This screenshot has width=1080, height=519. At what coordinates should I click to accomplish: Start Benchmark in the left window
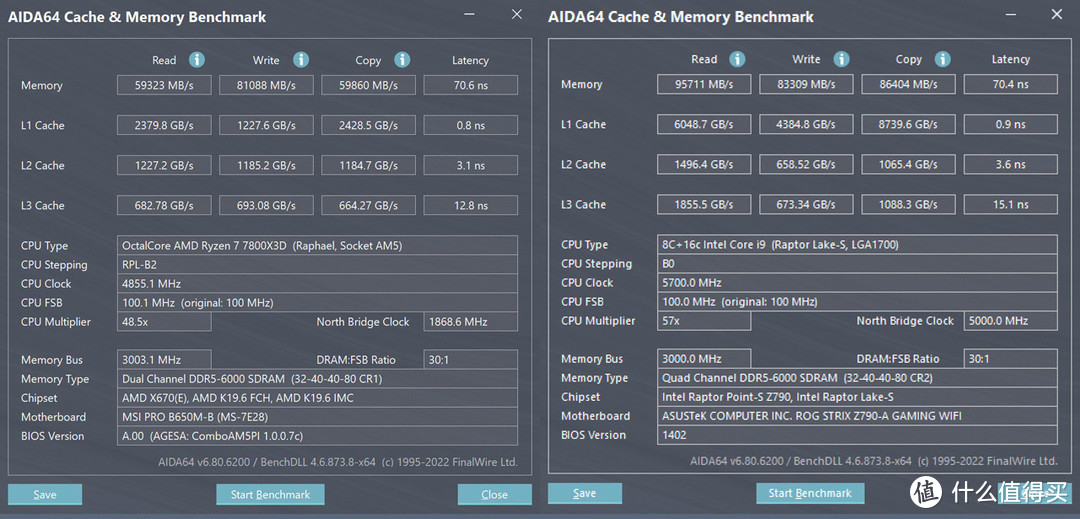click(x=270, y=494)
